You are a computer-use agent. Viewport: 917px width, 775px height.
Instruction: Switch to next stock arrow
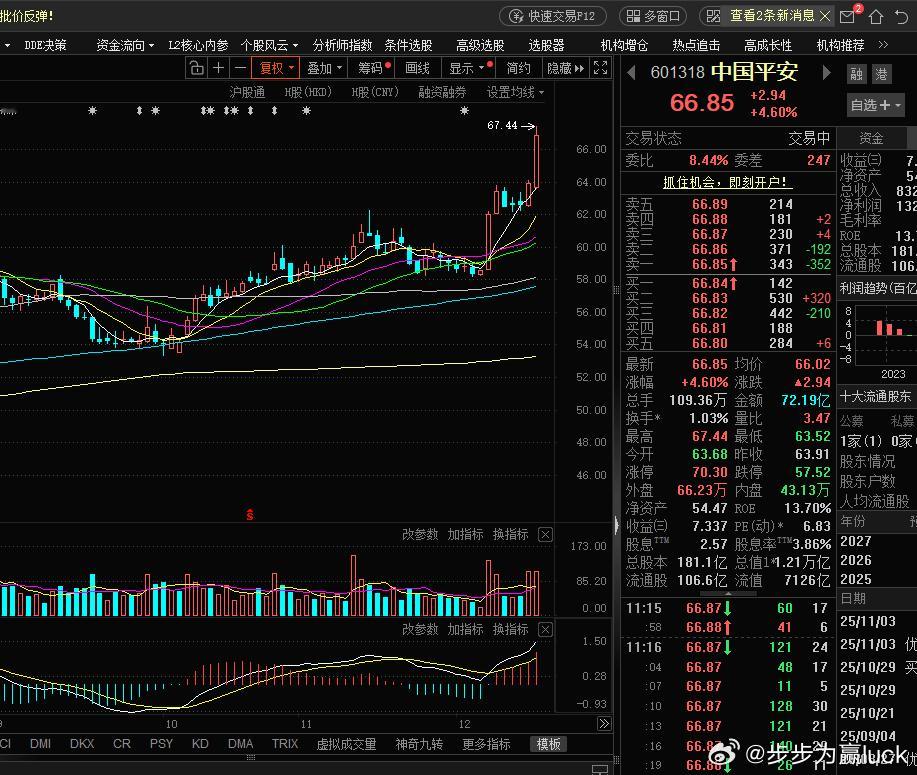[x=826, y=73]
